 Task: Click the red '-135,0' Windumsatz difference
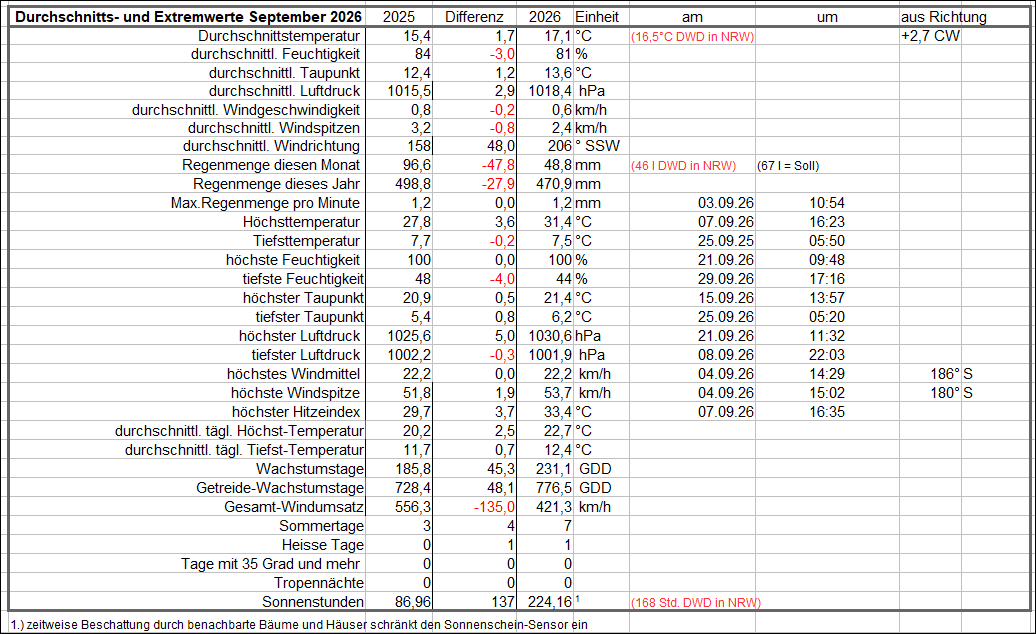(x=494, y=507)
